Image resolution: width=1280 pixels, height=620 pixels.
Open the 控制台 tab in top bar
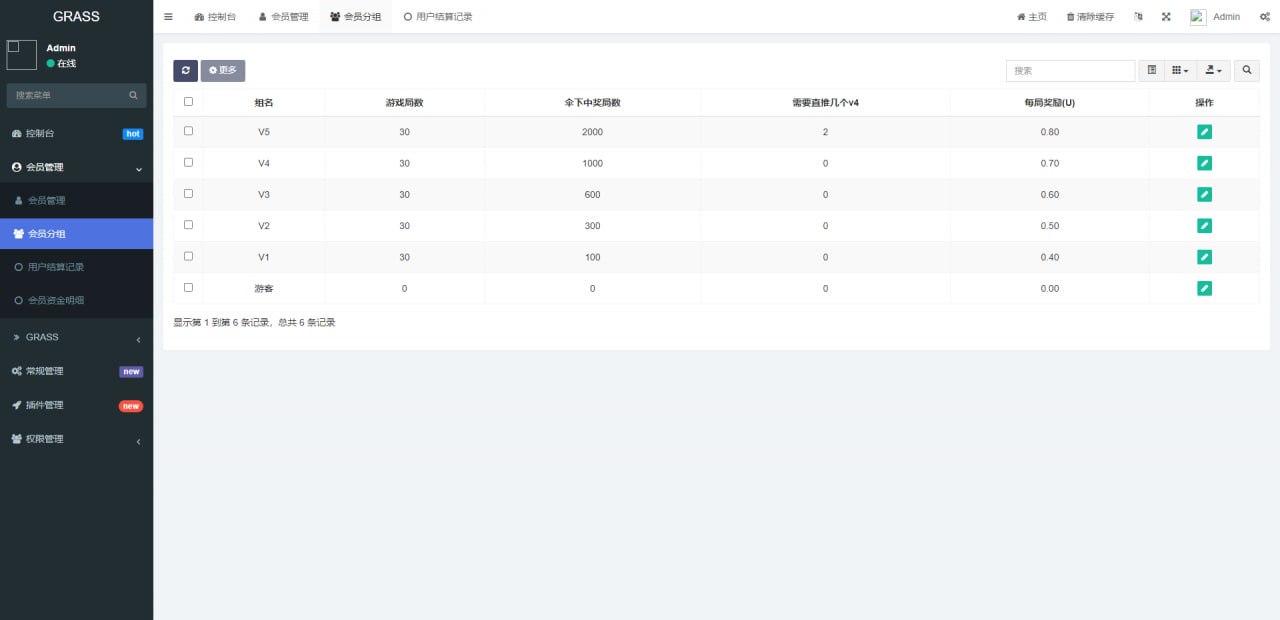click(x=215, y=17)
